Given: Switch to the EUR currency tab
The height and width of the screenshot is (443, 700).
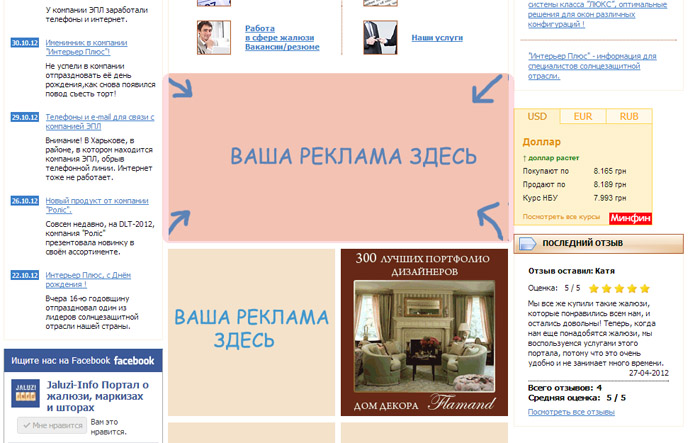Looking at the screenshot, I should click(x=582, y=117).
